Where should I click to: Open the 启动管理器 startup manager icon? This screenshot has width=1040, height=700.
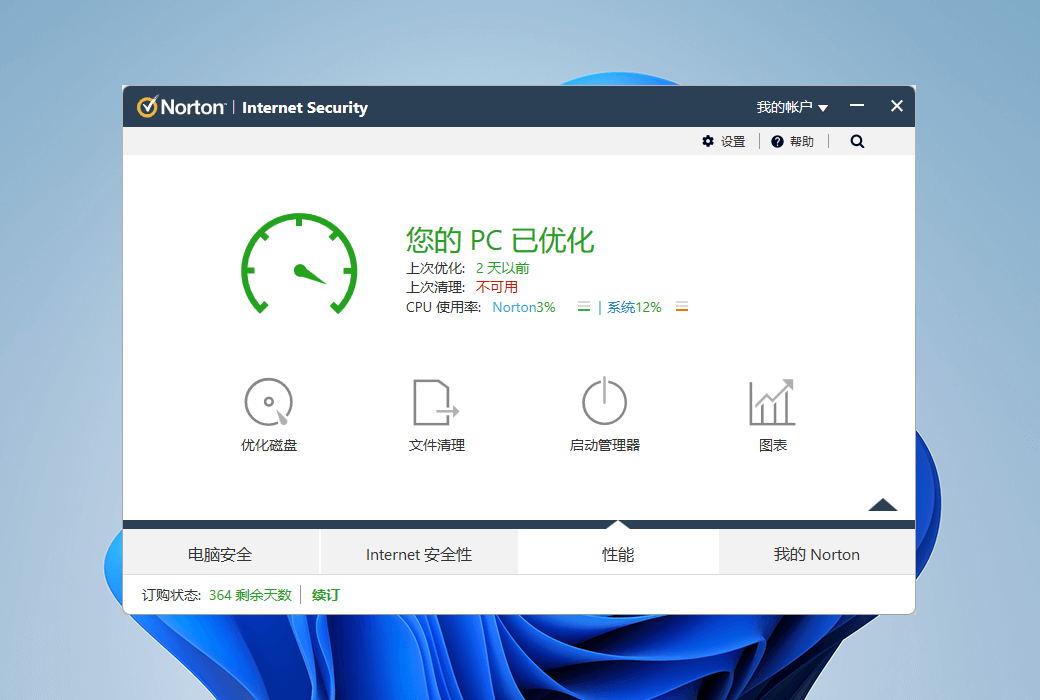tap(604, 401)
